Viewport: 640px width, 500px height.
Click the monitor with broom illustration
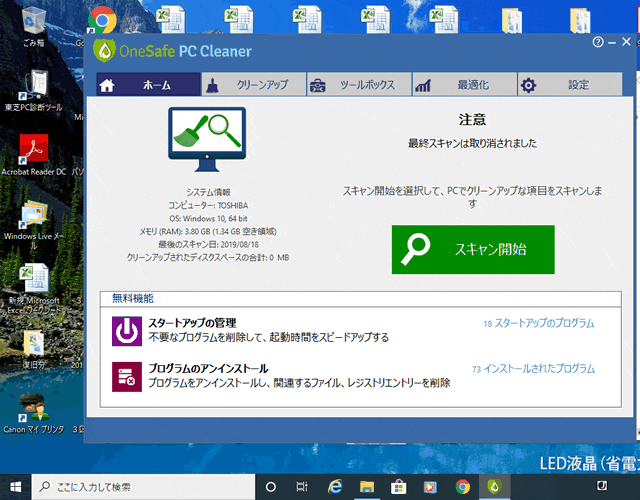point(207,139)
